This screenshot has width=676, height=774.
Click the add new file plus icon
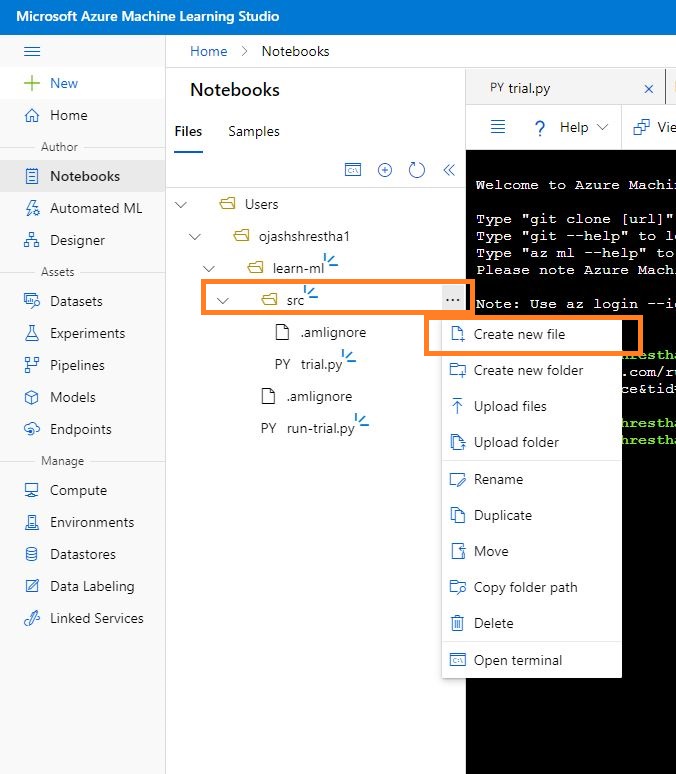pyautogui.click(x=385, y=170)
